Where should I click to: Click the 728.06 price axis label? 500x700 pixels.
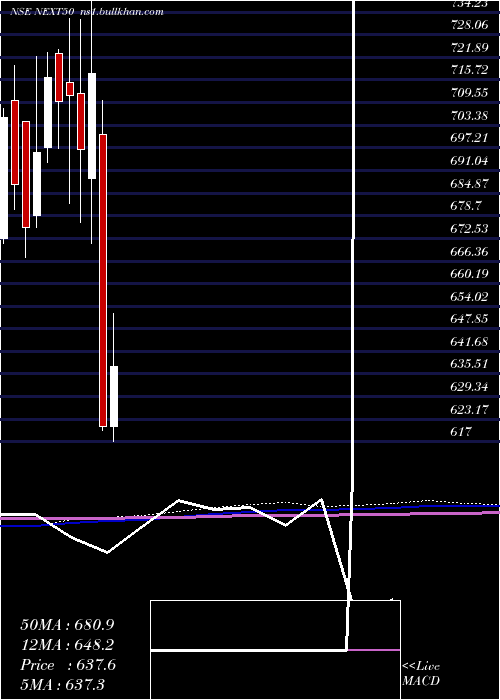pyautogui.click(x=469, y=25)
